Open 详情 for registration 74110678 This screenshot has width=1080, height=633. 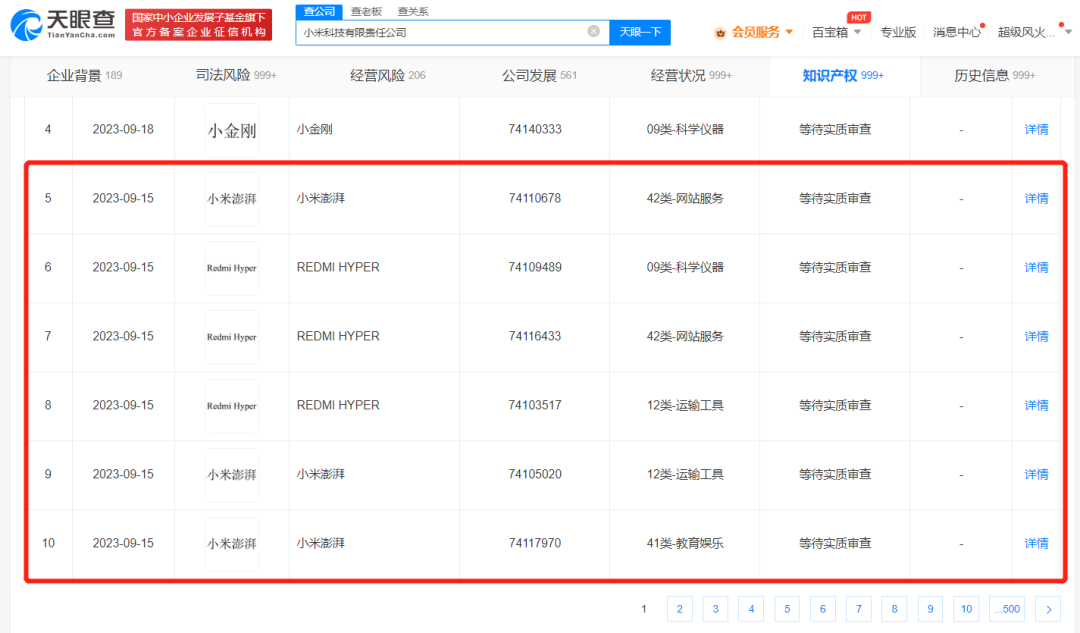(1036, 198)
